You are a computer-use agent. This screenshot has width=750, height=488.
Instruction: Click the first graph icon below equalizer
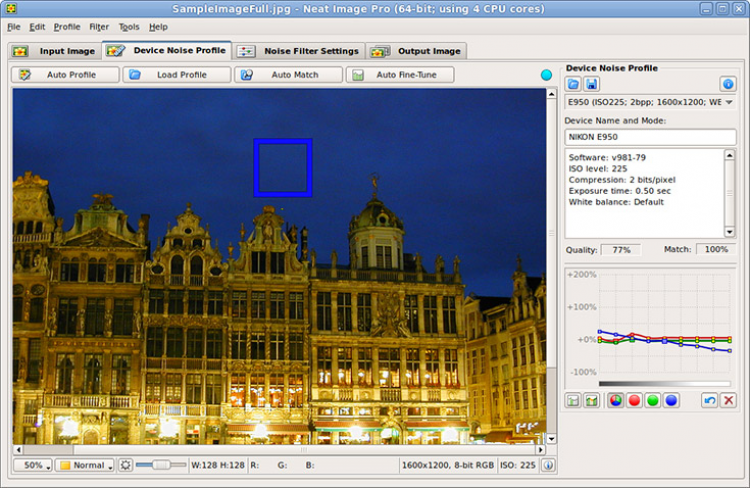click(x=573, y=400)
